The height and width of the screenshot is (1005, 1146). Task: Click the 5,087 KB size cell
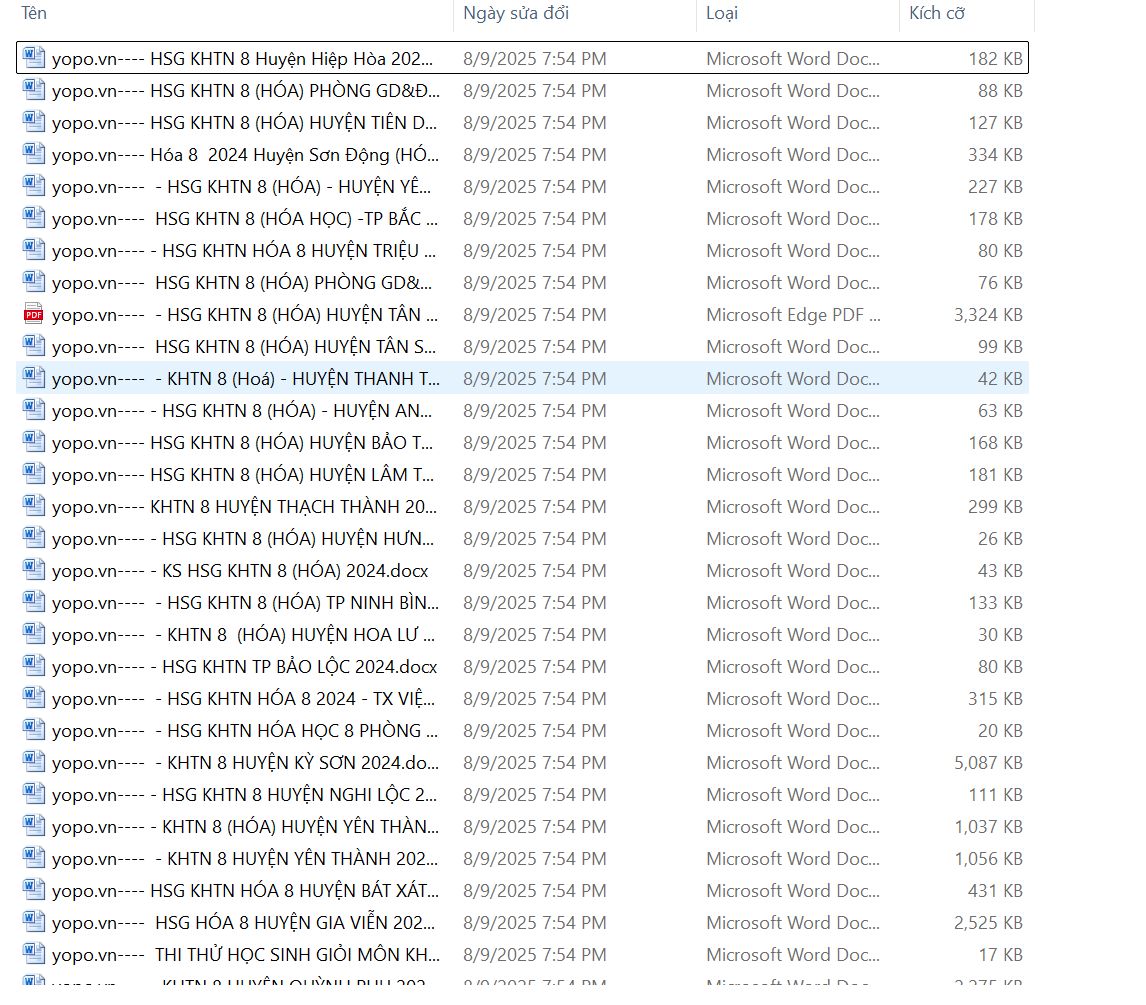coord(988,763)
